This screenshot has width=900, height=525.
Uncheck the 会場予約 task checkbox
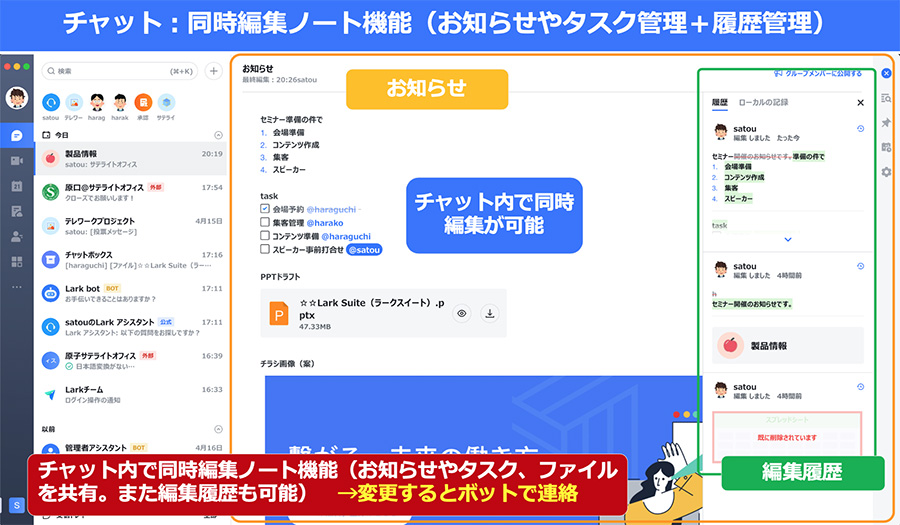click(265, 209)
